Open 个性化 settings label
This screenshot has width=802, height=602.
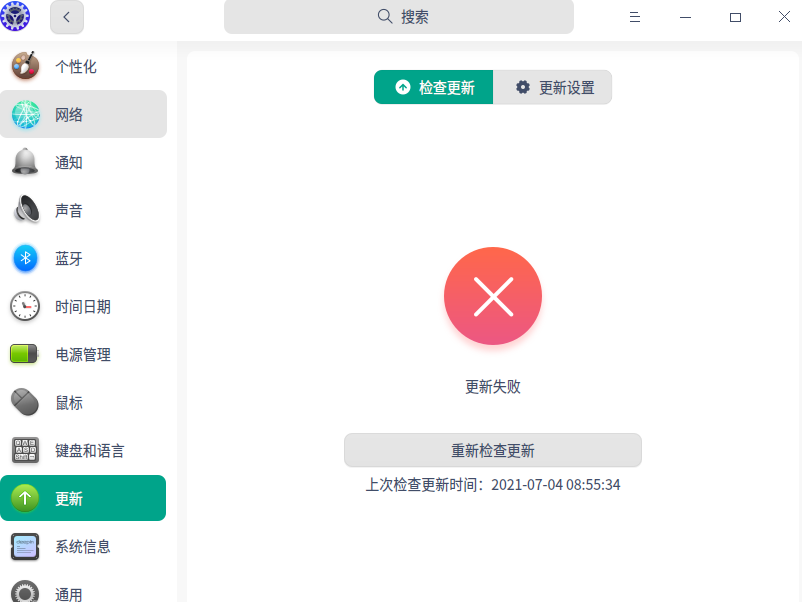pos(76,66)
